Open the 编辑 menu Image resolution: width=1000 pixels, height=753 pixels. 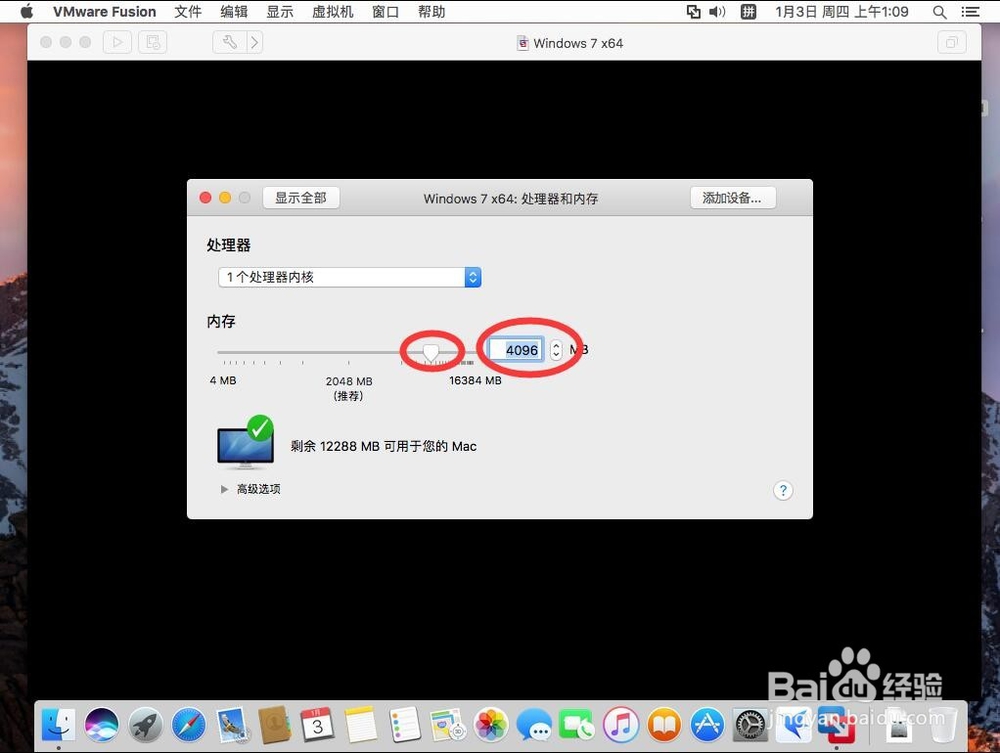(x=234, y=11)
